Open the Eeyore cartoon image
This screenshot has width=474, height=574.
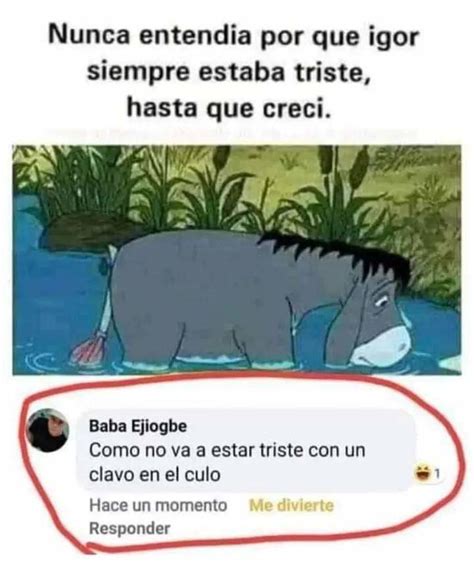tap(237, 260)
